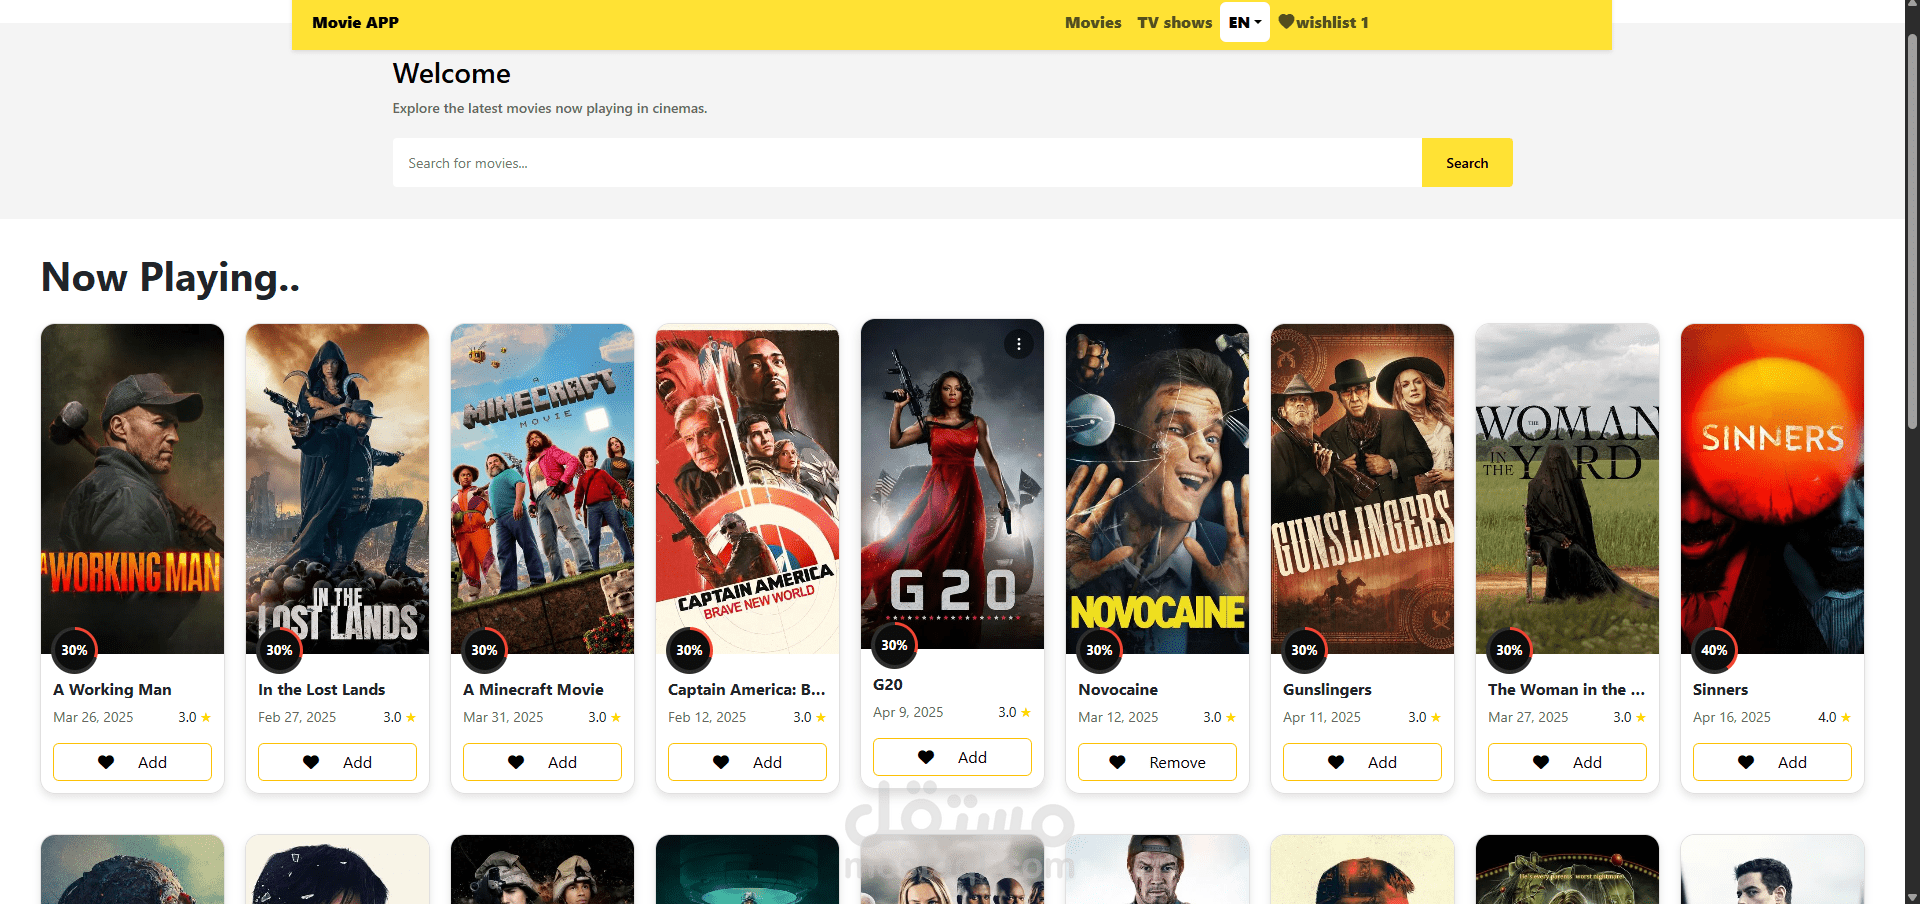Click the G20 poster image
This screenshot has width=1920, height=904.
pyautogui.click(x=952, y=484)
